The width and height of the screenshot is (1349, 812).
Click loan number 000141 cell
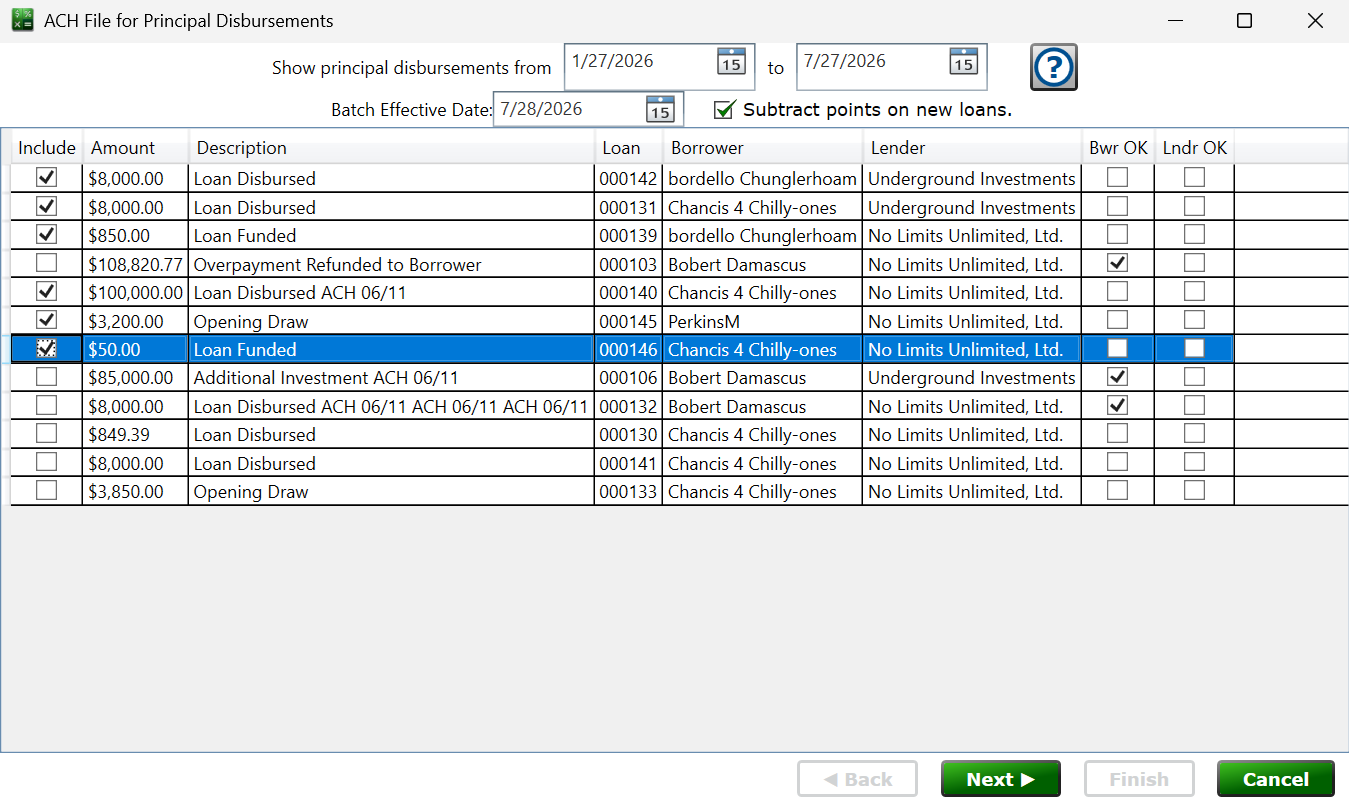click(628, 464)
